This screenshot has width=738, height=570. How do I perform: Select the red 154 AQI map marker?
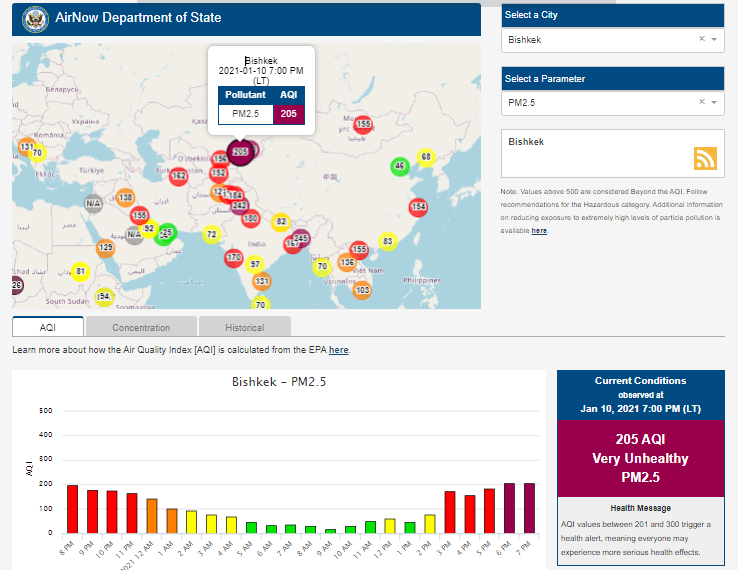tap(418, 207)
